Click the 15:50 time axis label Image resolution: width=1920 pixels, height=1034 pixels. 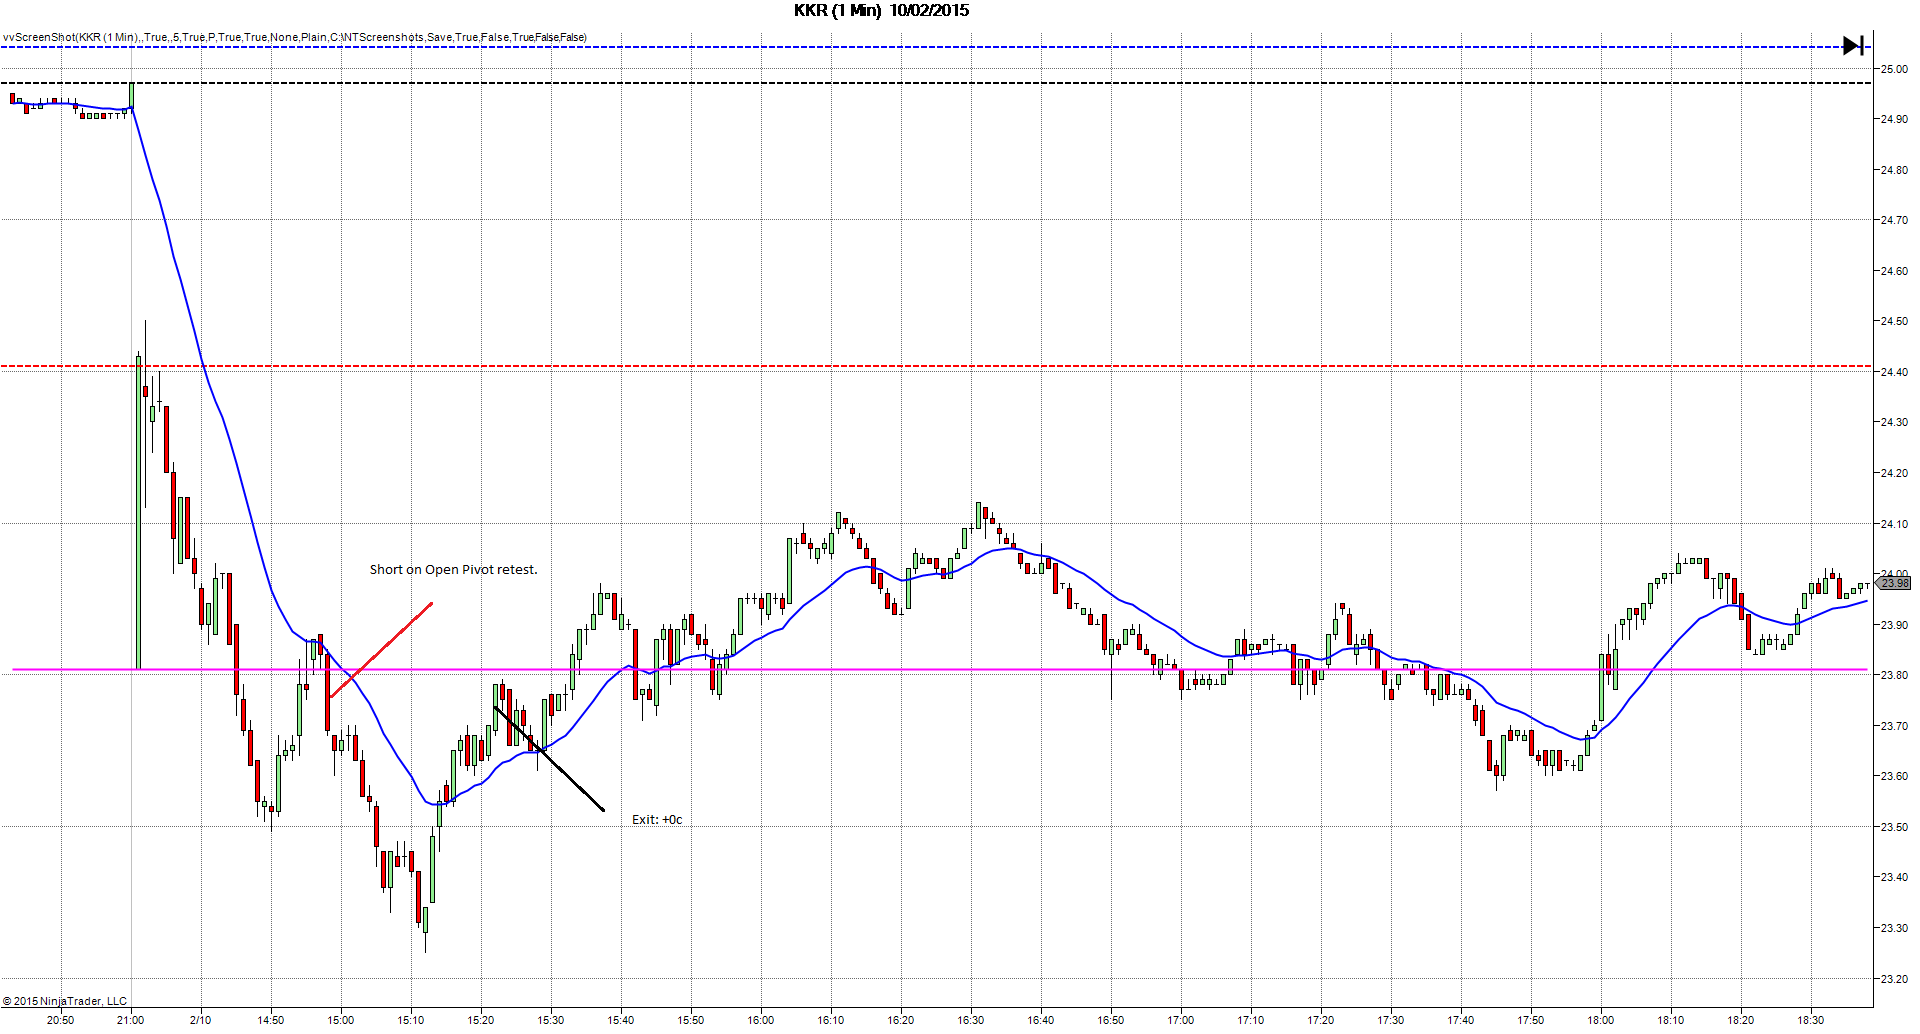(690, 1020)
